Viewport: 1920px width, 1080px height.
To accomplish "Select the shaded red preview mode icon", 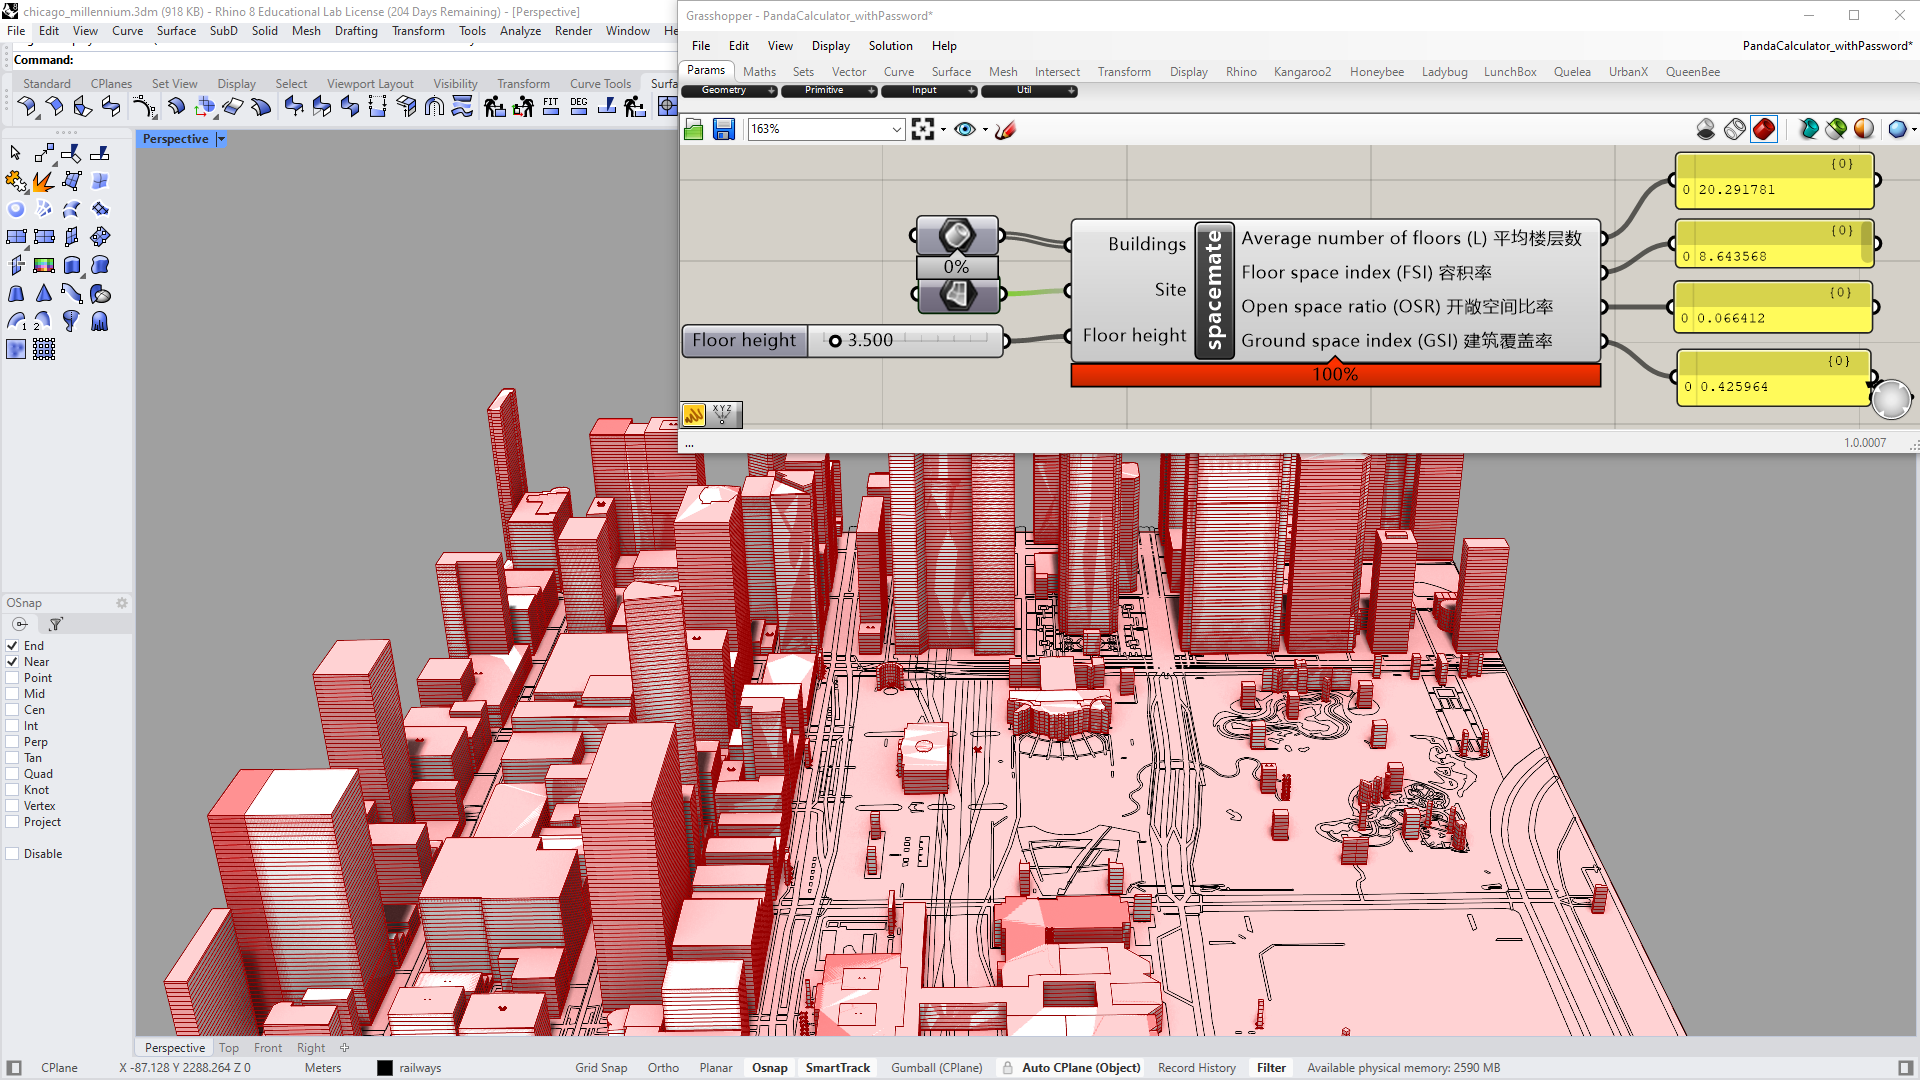I will click(1764, 129).
